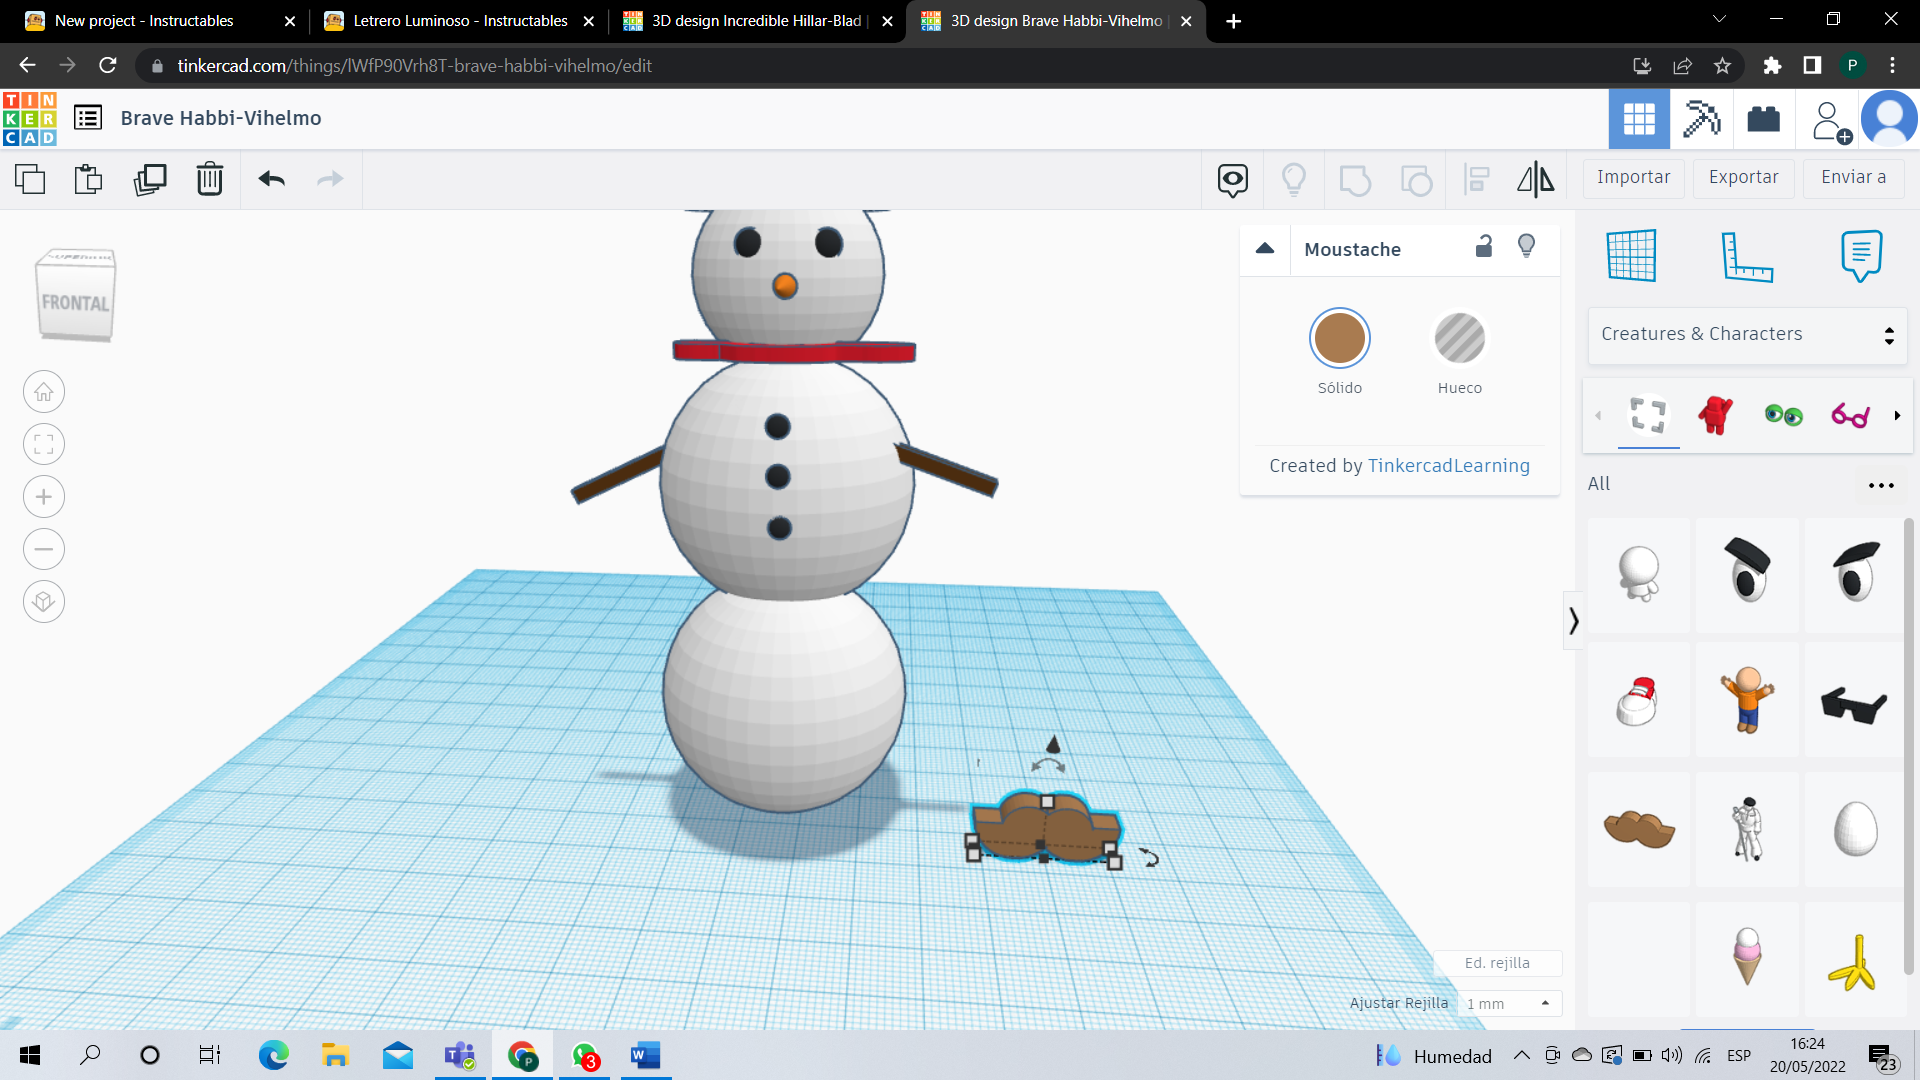Toggle Moustache visibility lightbulb
The image size is (1920, 1080).
click(x=1526, y=247)
